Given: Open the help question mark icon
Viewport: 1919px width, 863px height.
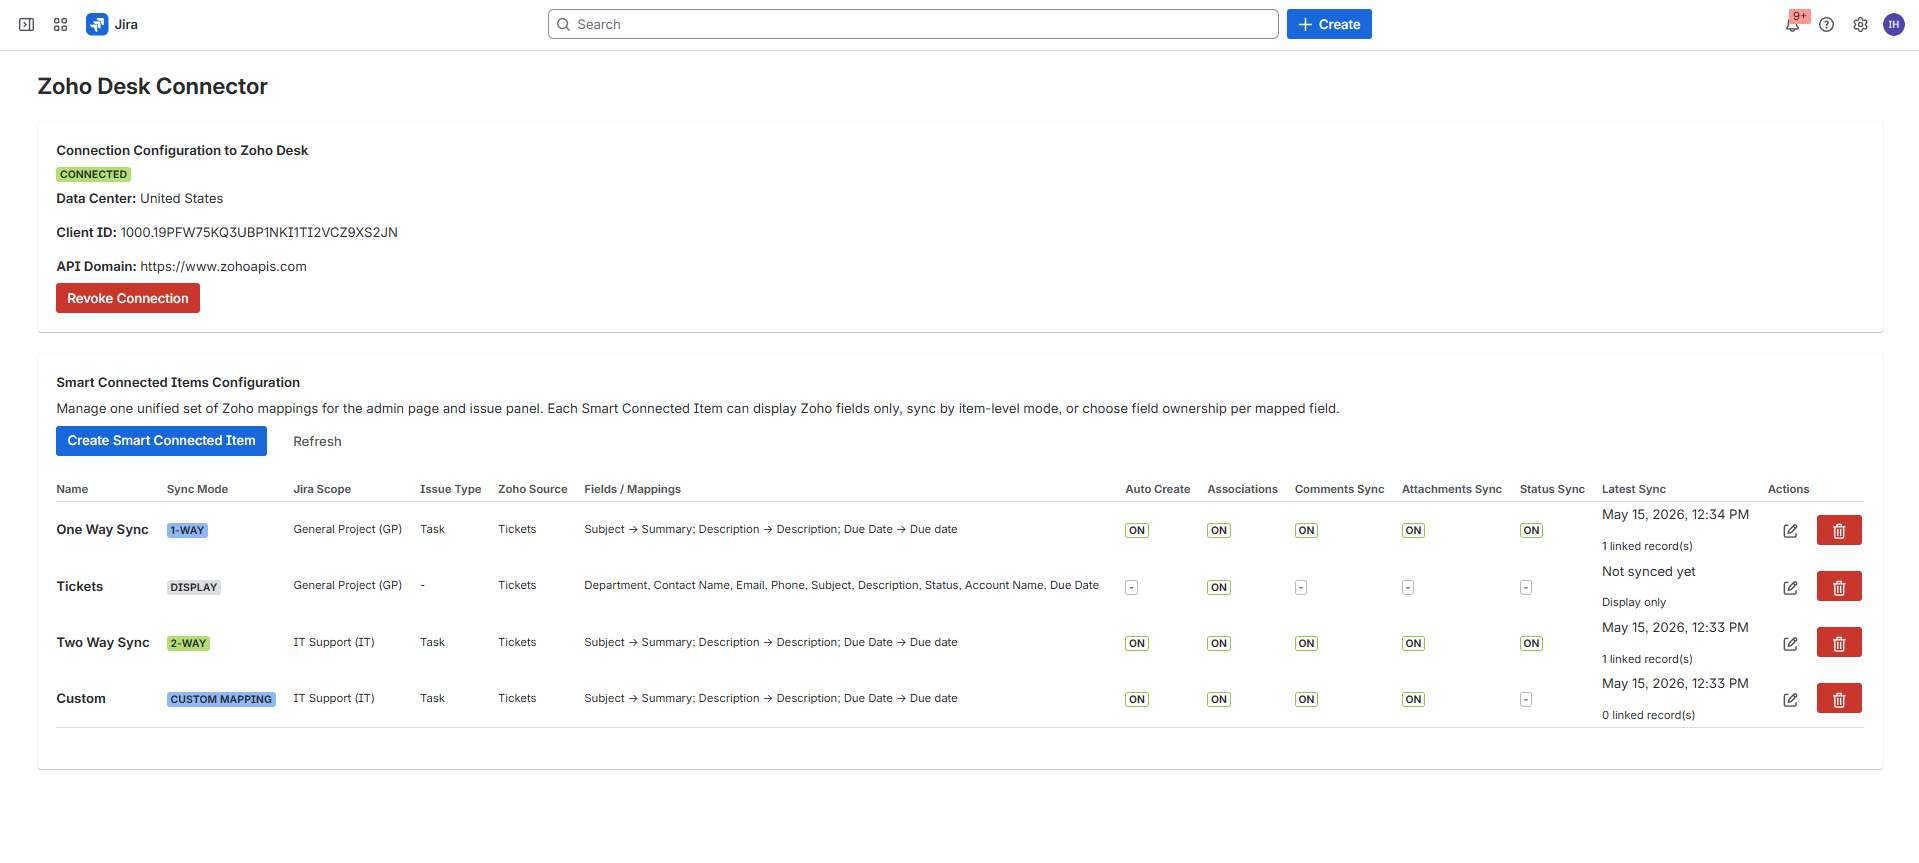Looking at the screenshot, I should pos(1826,24).
